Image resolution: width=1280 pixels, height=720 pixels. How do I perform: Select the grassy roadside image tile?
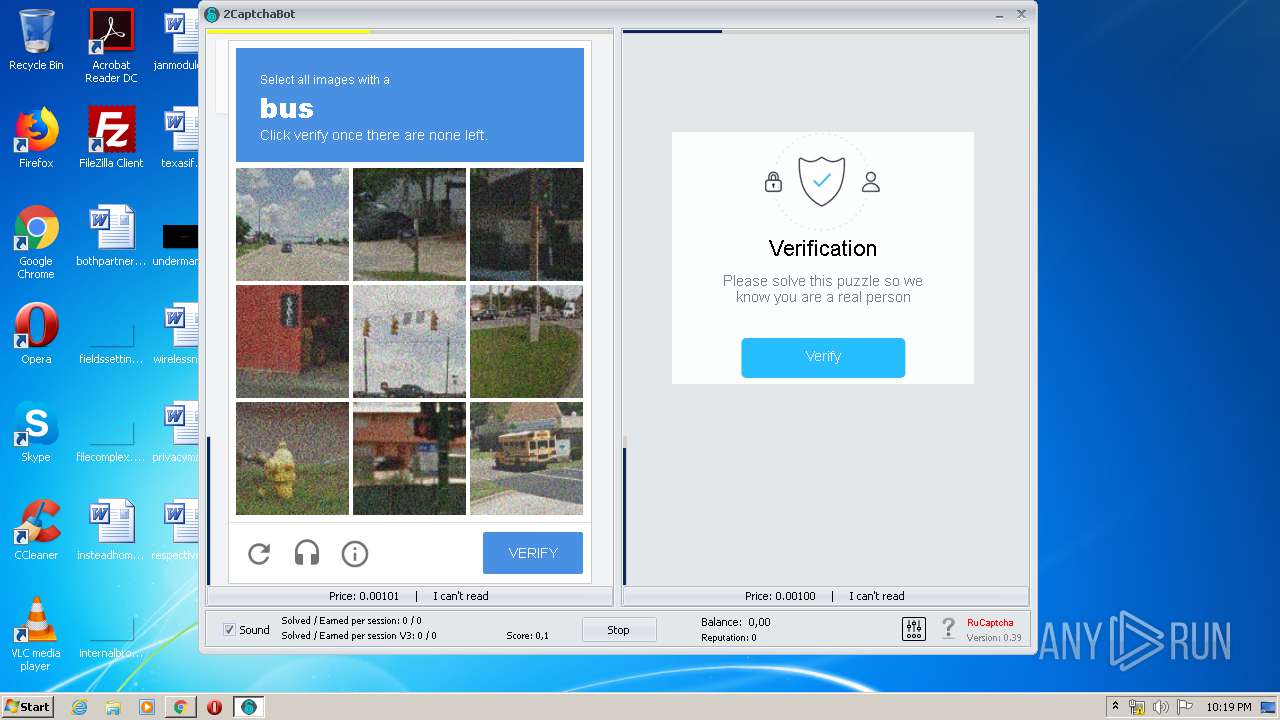pyautogui.click(x=526, y=341)
